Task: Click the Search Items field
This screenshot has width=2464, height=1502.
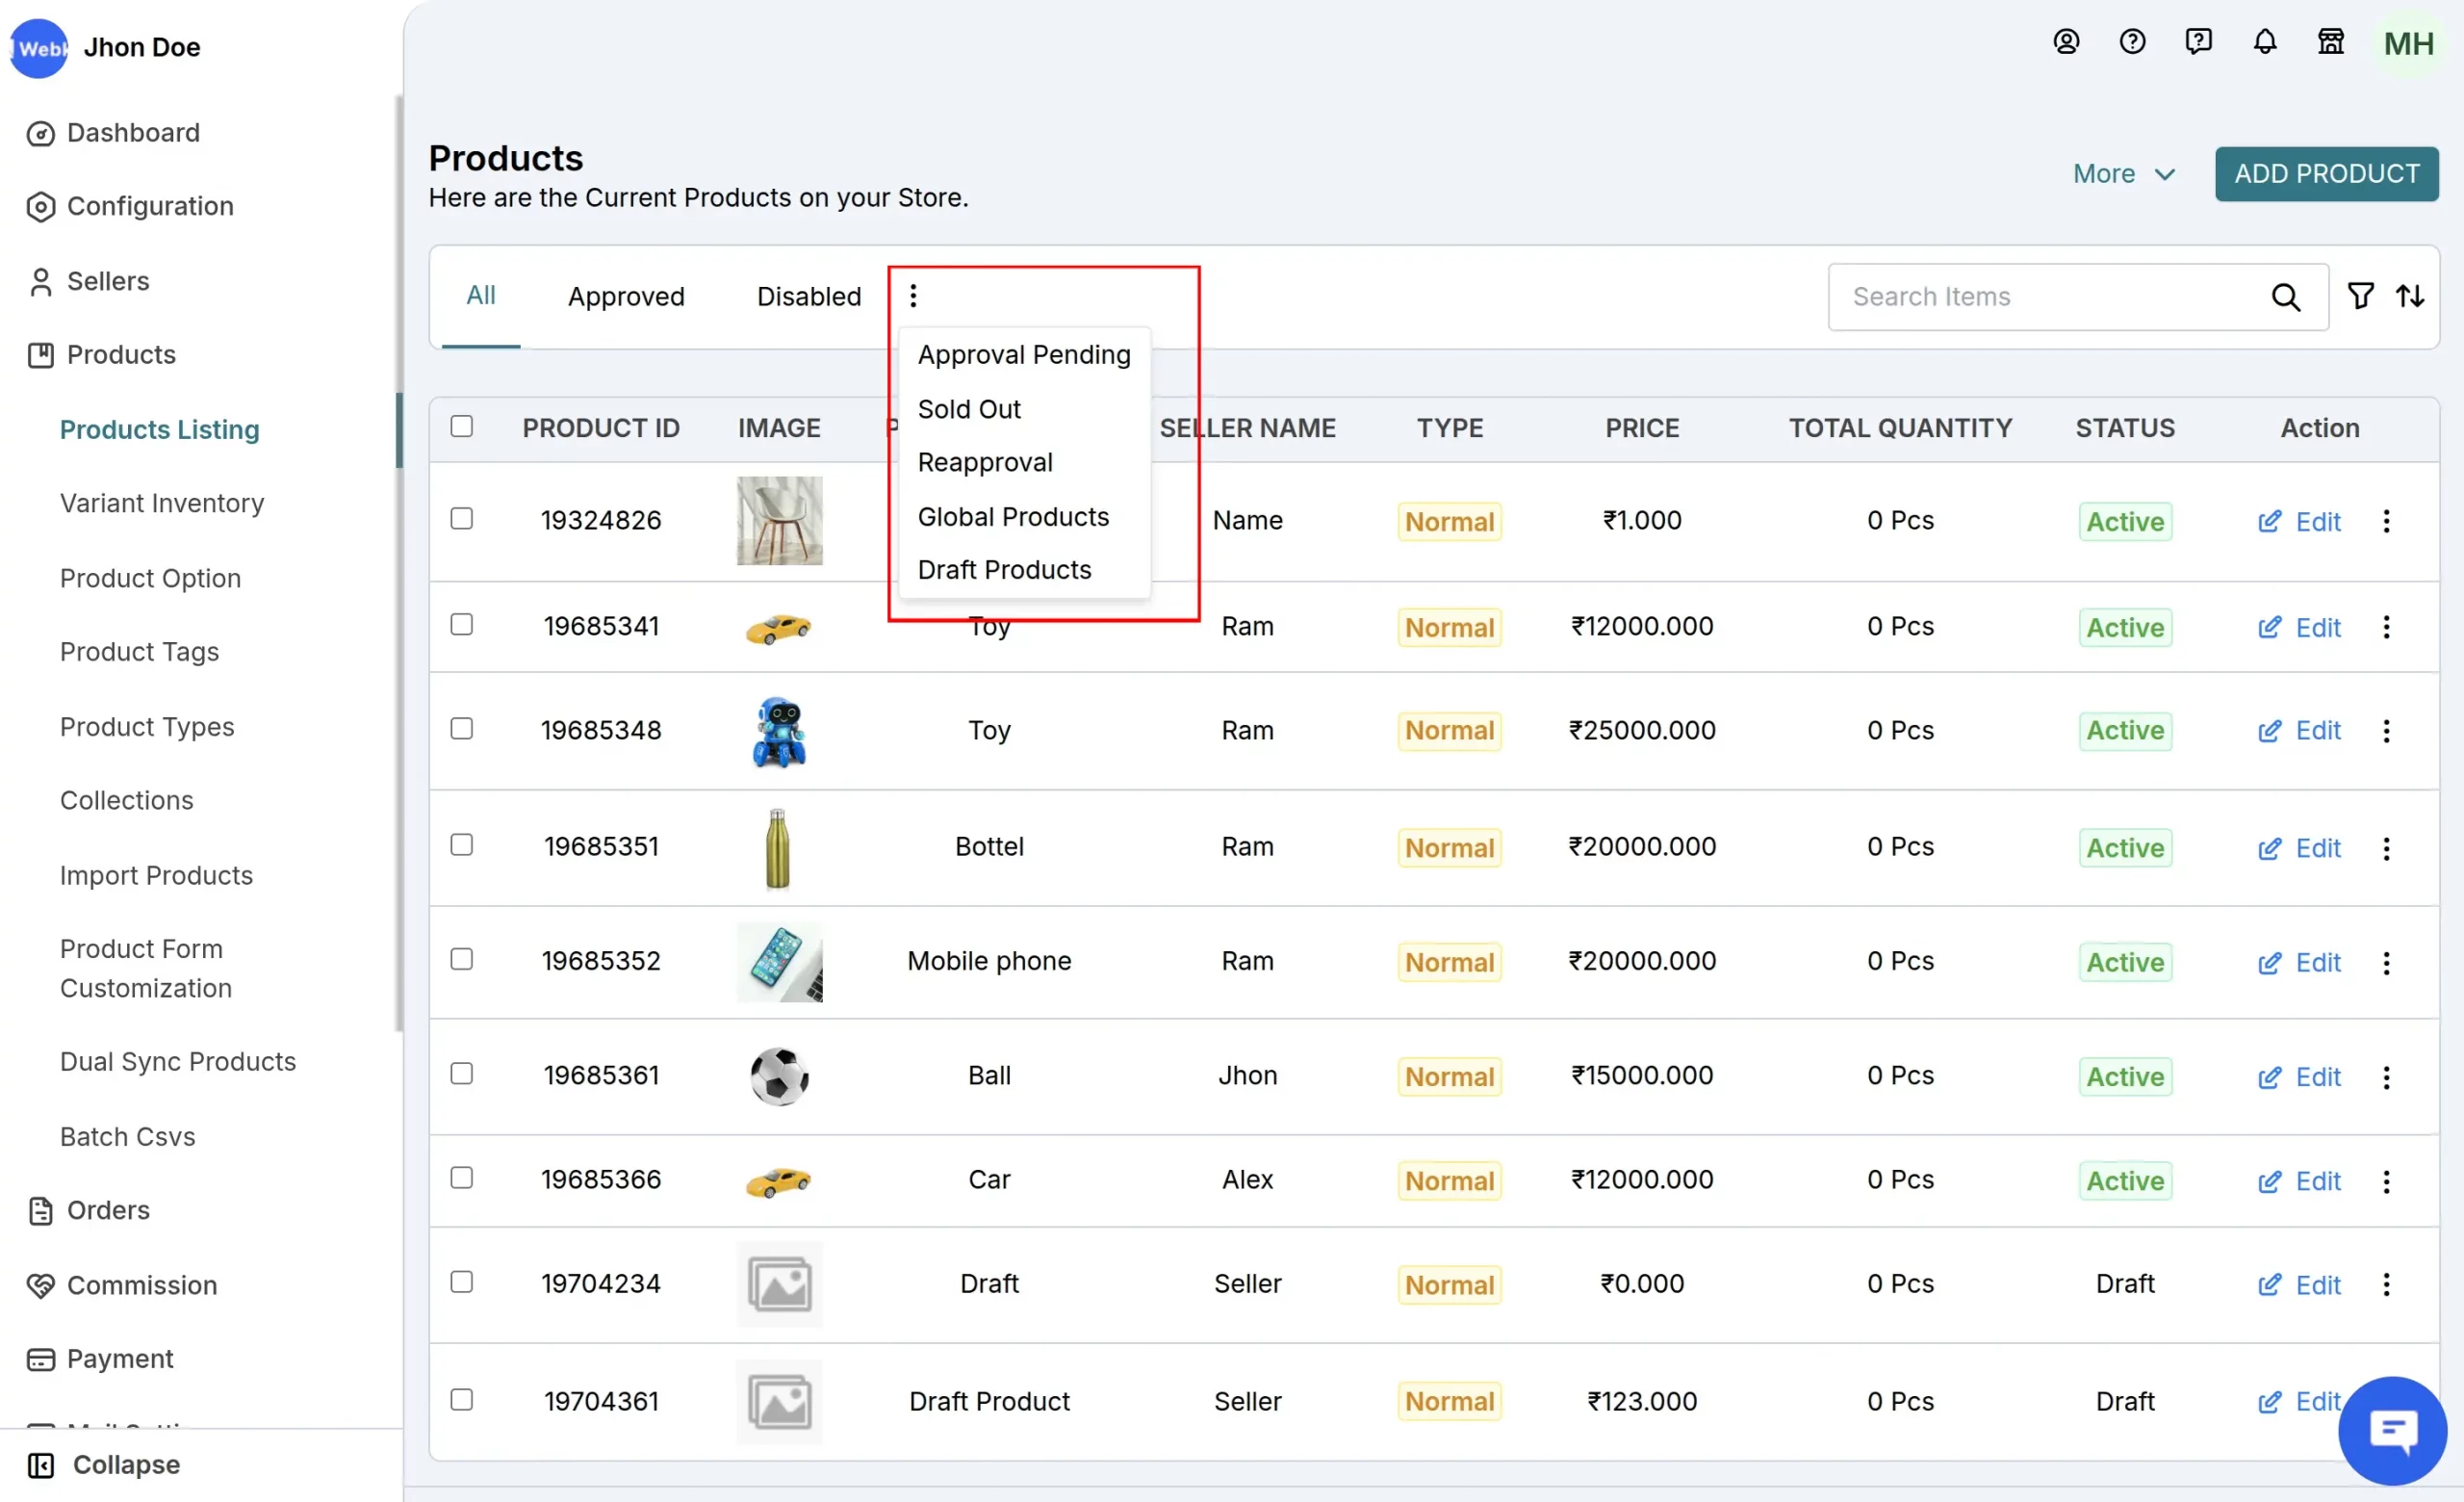Action: (2040, 297)
